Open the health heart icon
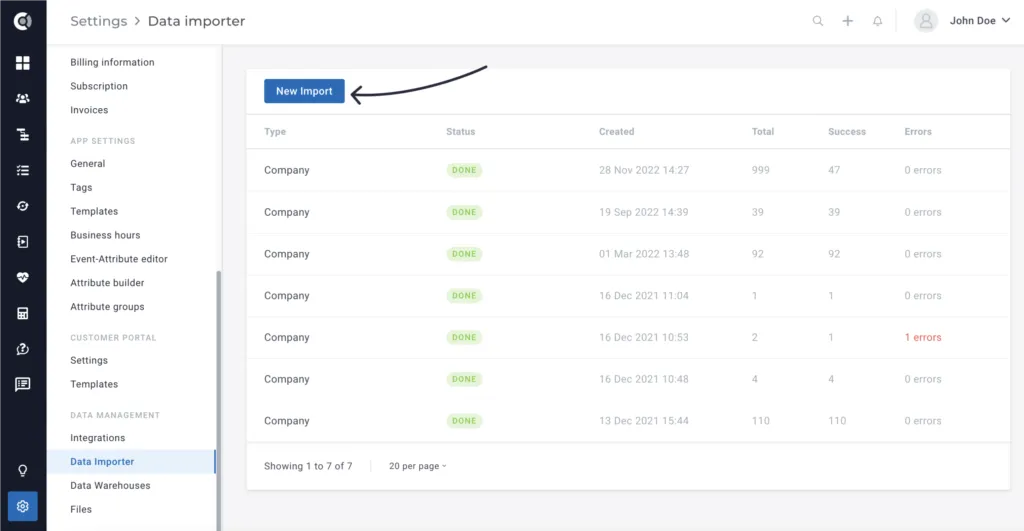1024x531 pixels. [23, 278]
